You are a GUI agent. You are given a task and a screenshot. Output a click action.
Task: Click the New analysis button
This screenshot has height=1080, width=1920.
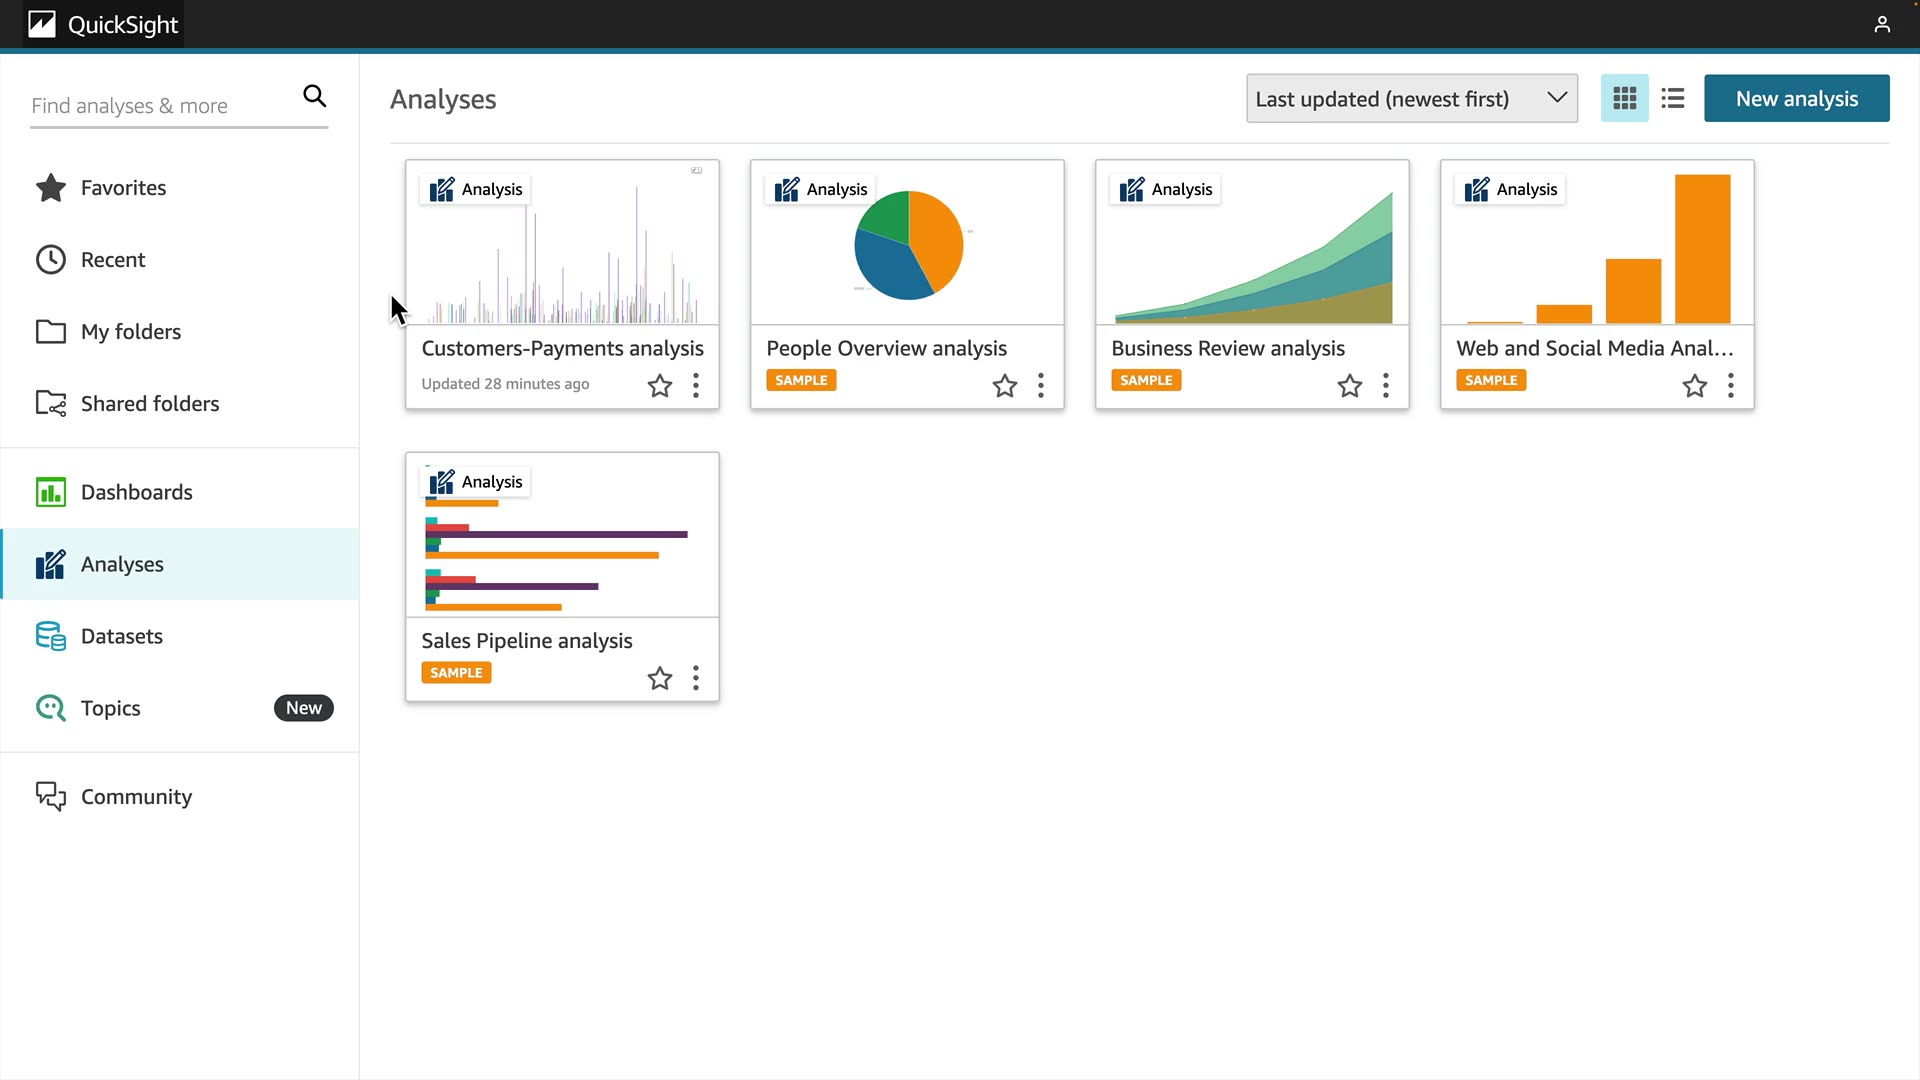[x=1796, y=98]
